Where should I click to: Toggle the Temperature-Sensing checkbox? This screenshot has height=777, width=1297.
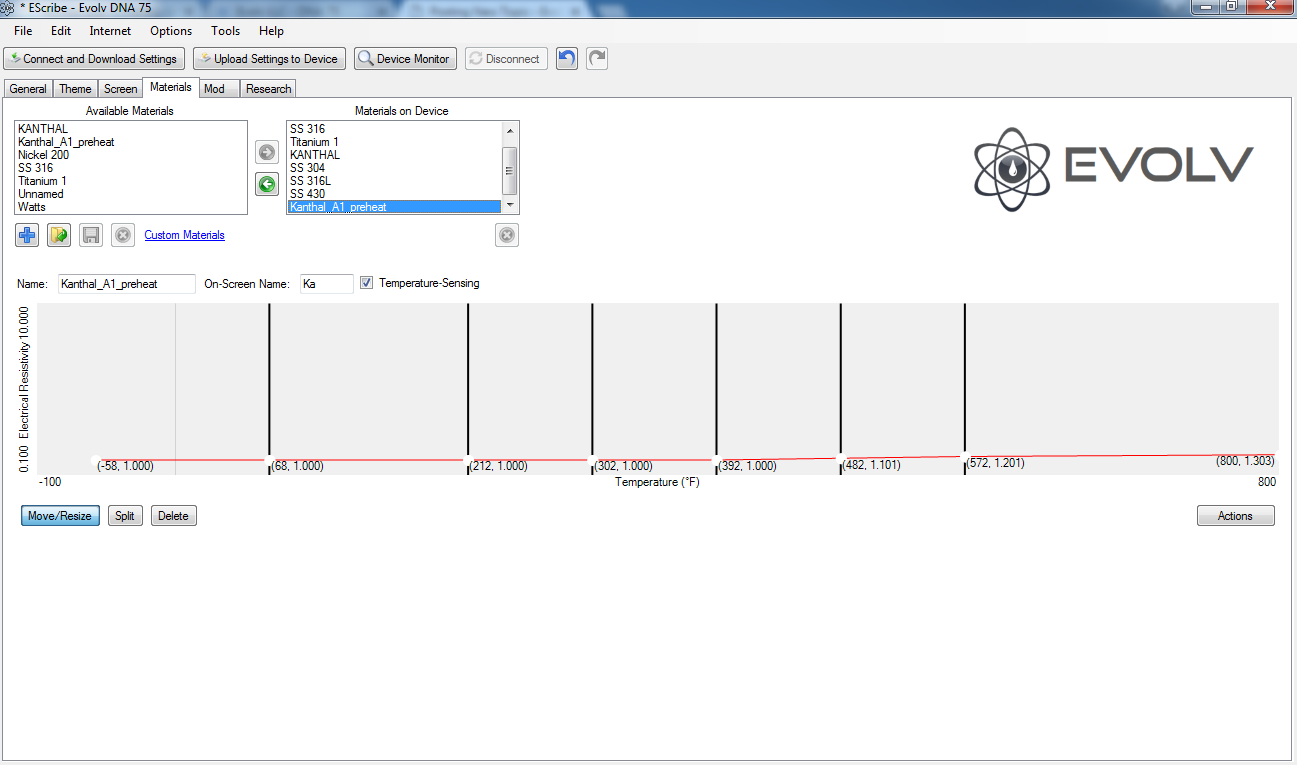367,283
